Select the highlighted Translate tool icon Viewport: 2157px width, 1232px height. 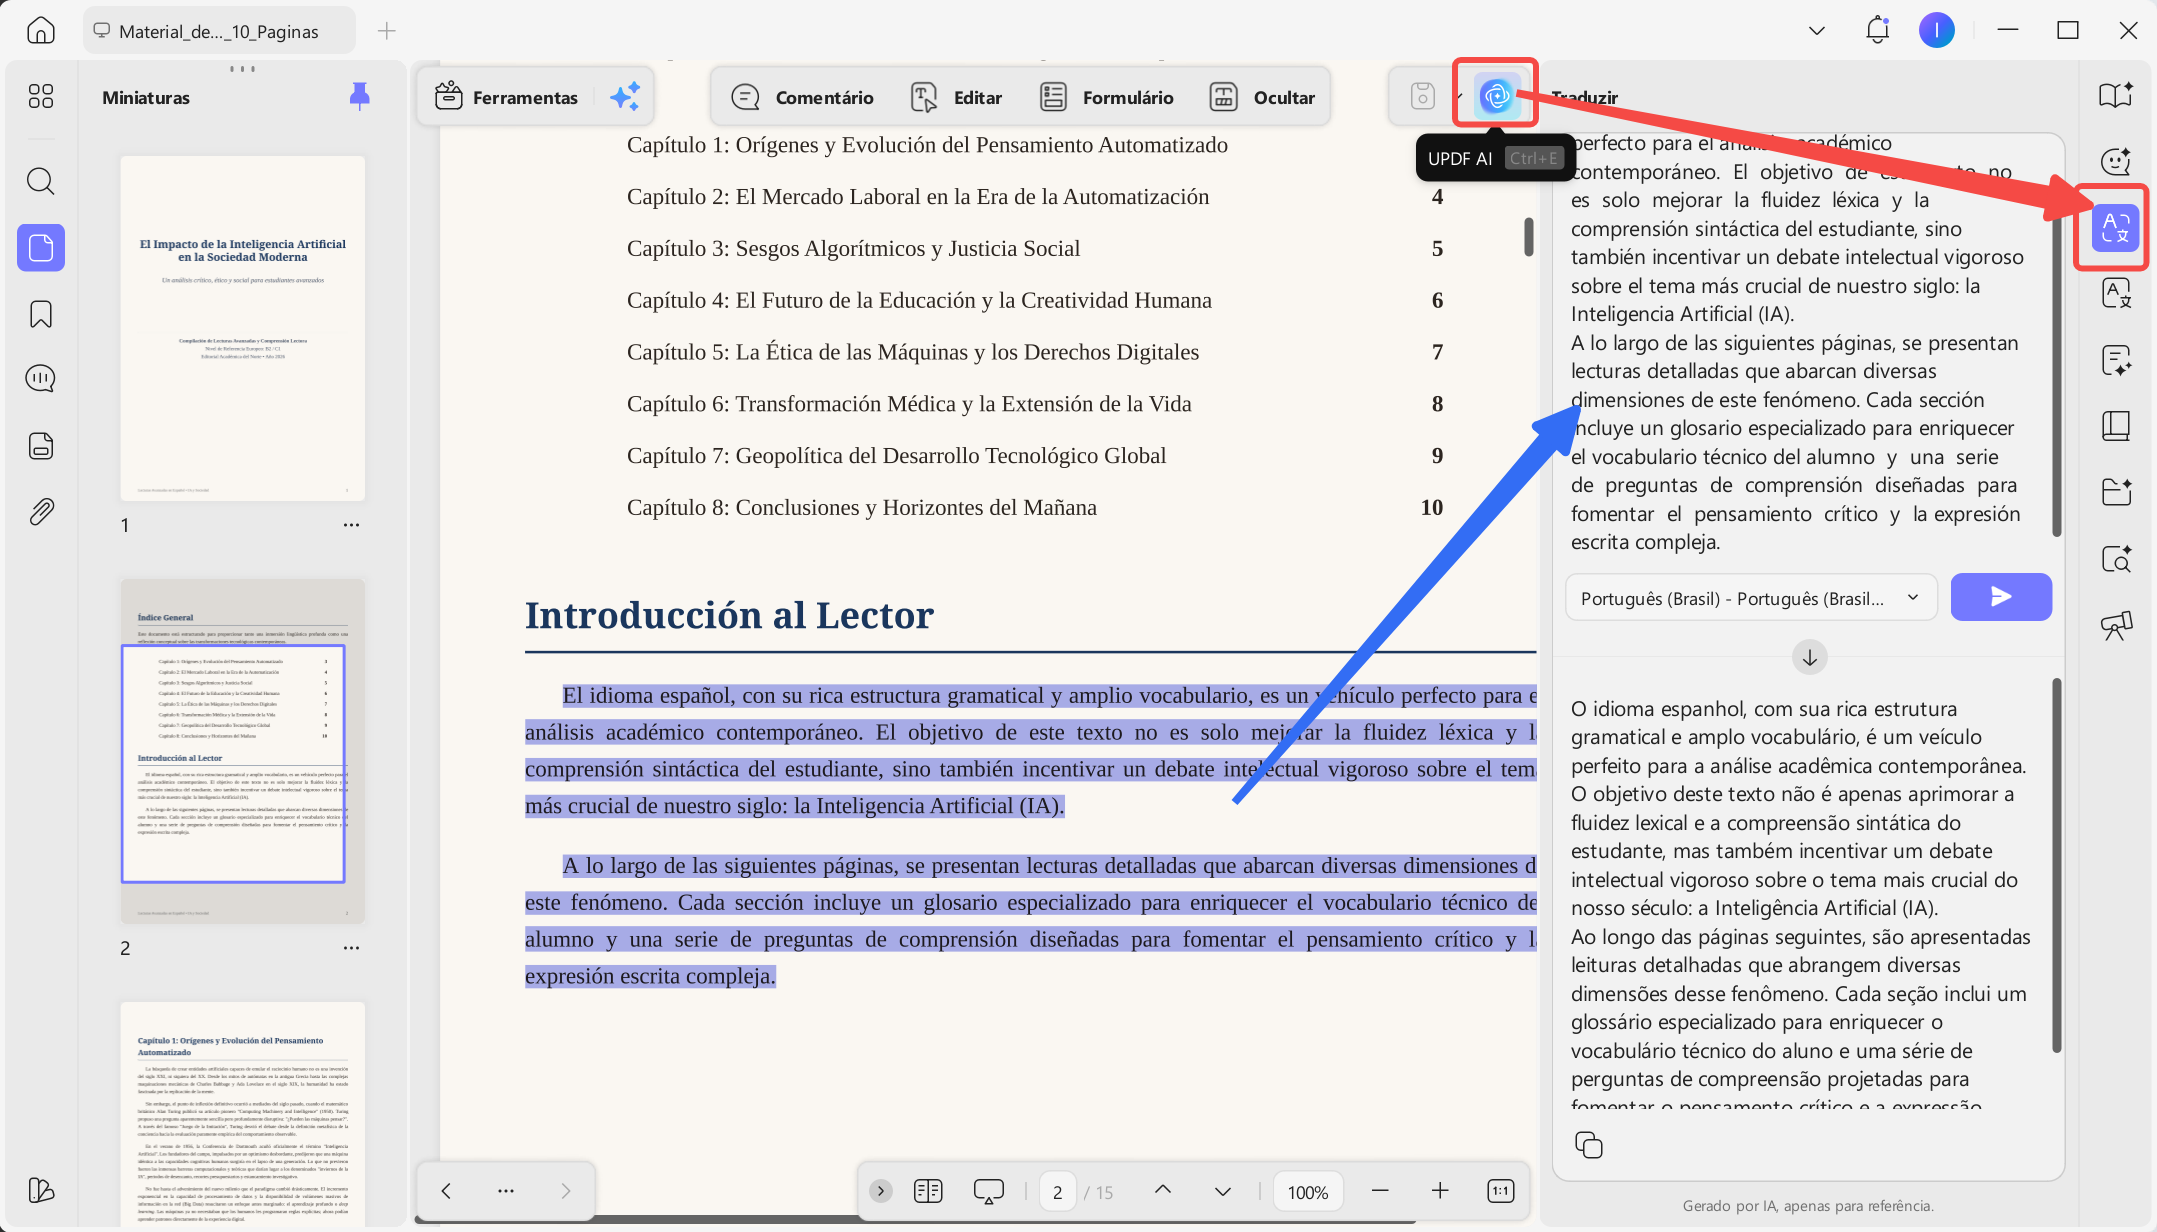coord(2115,229)
